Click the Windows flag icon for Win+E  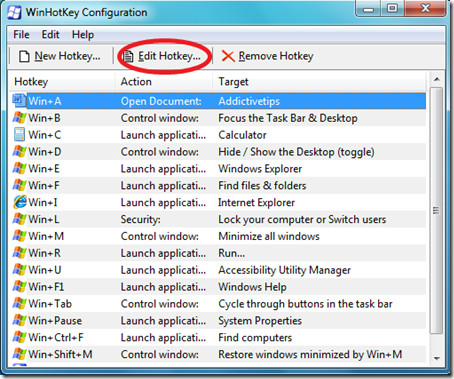pyautogui.click(x=19, y=168)
